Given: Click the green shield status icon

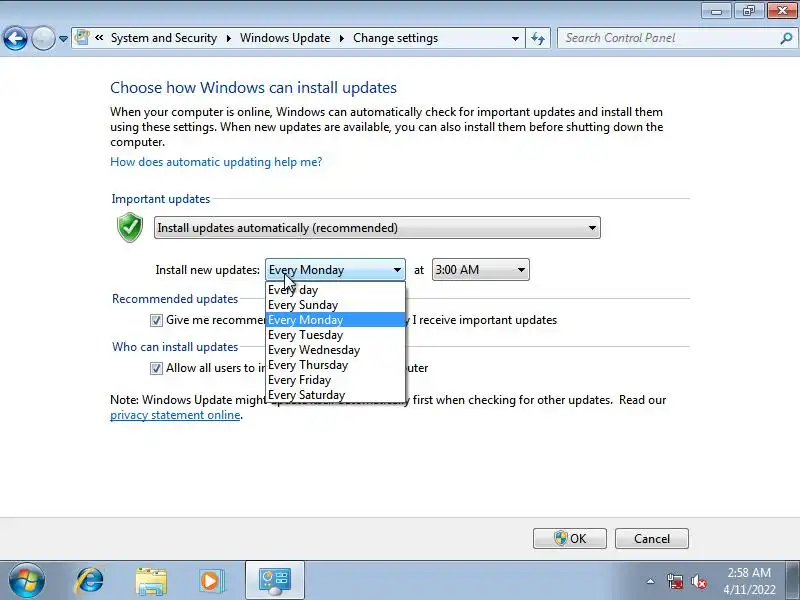Looking at the screenshot, I should click(130, 227).
